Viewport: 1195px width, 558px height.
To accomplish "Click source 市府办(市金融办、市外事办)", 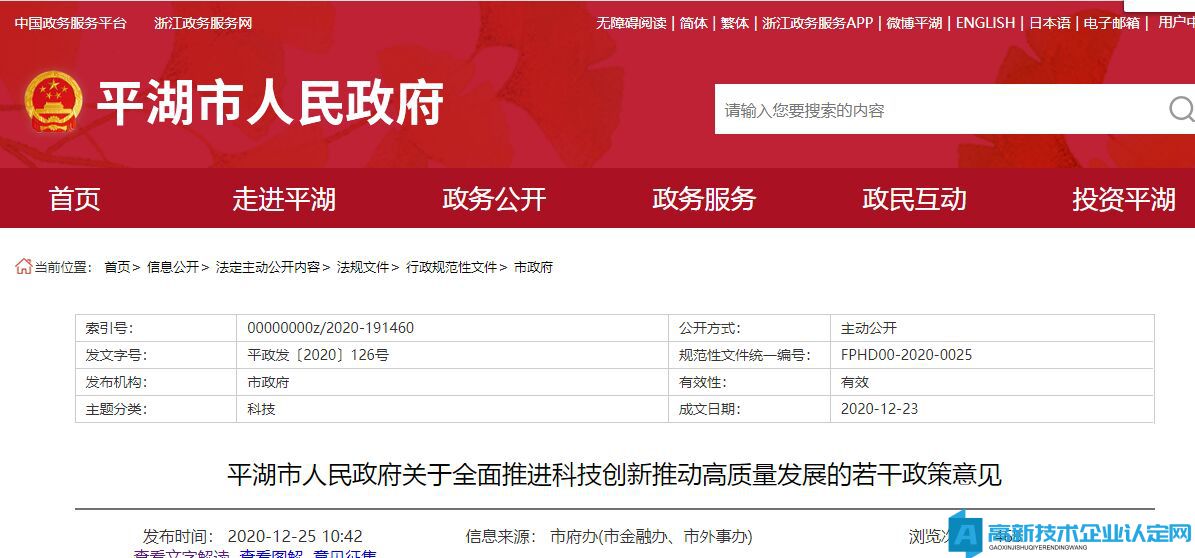I will (651, 536).
